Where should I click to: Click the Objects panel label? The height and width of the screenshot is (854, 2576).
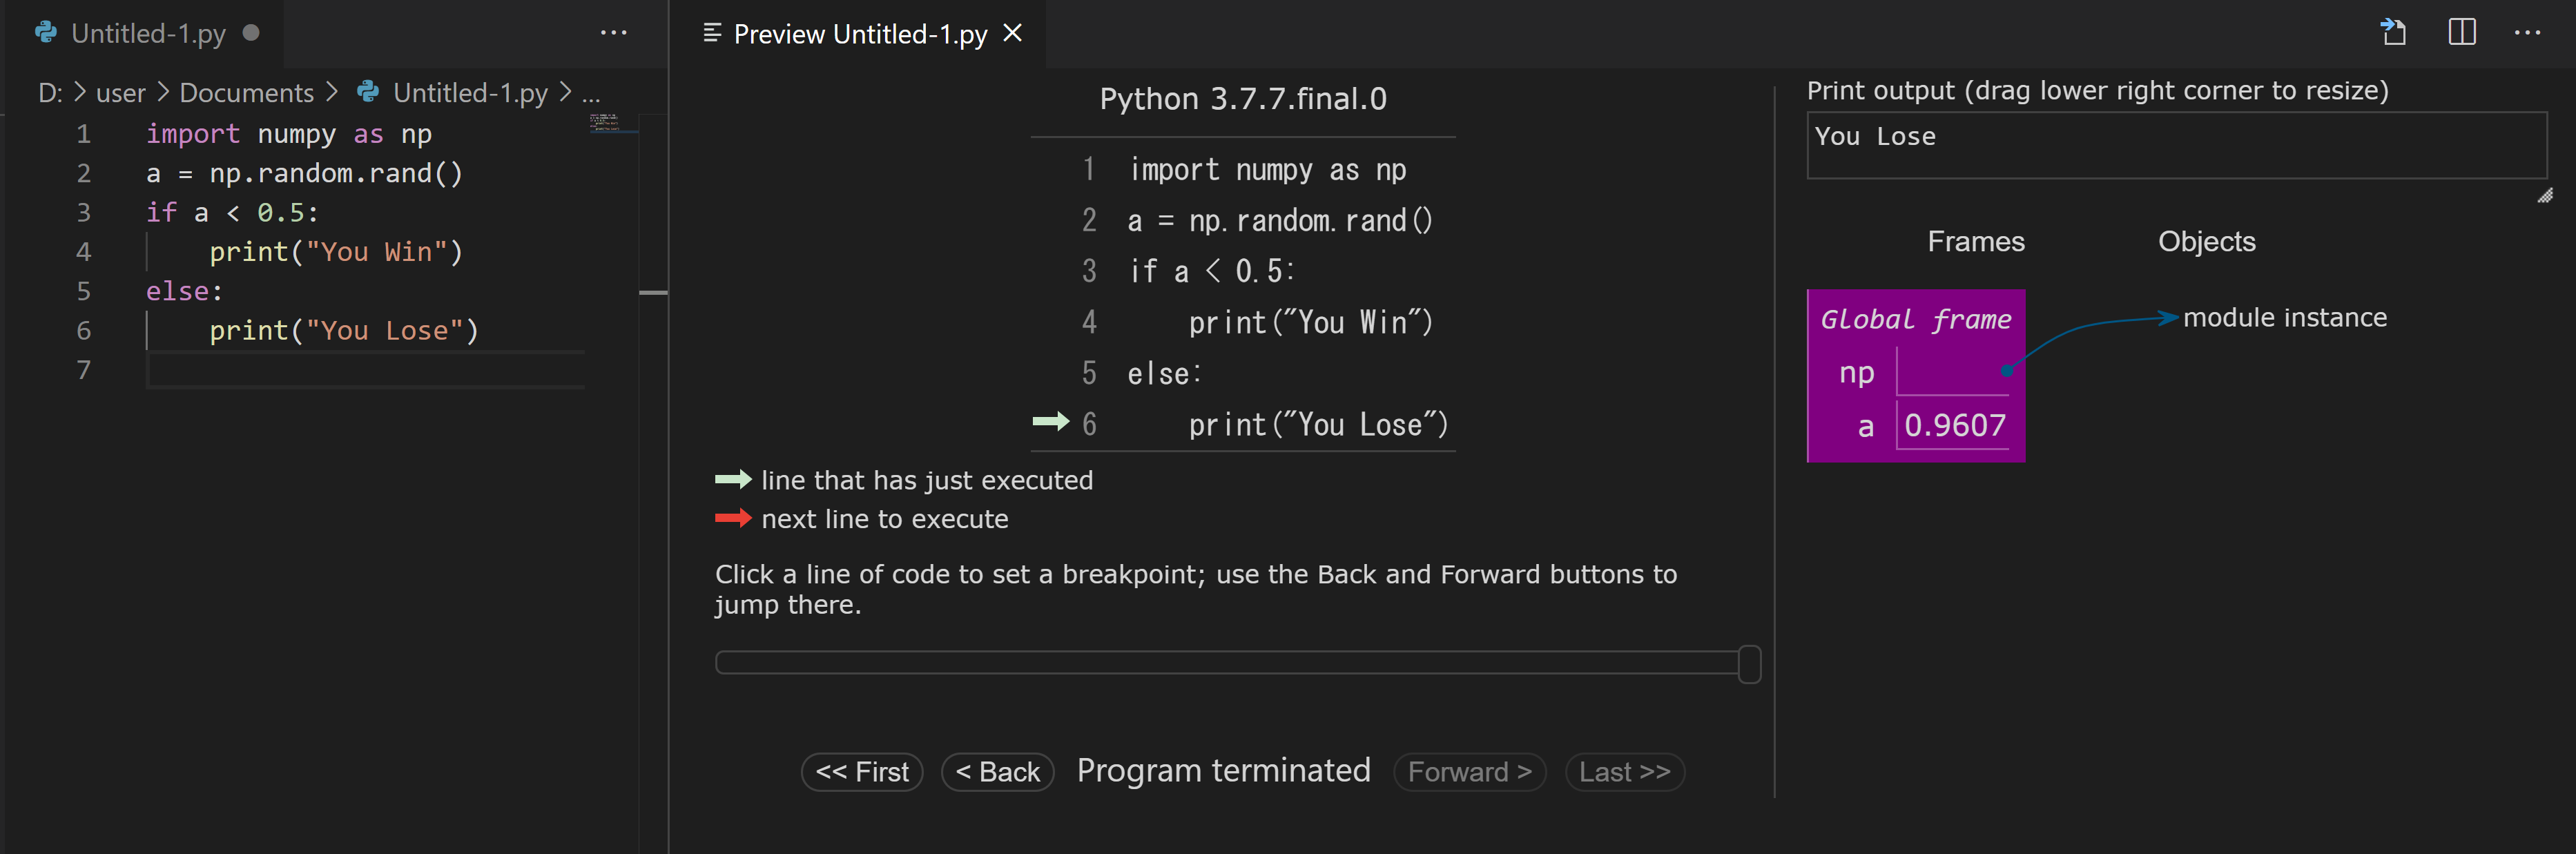tap(2208, 242)
